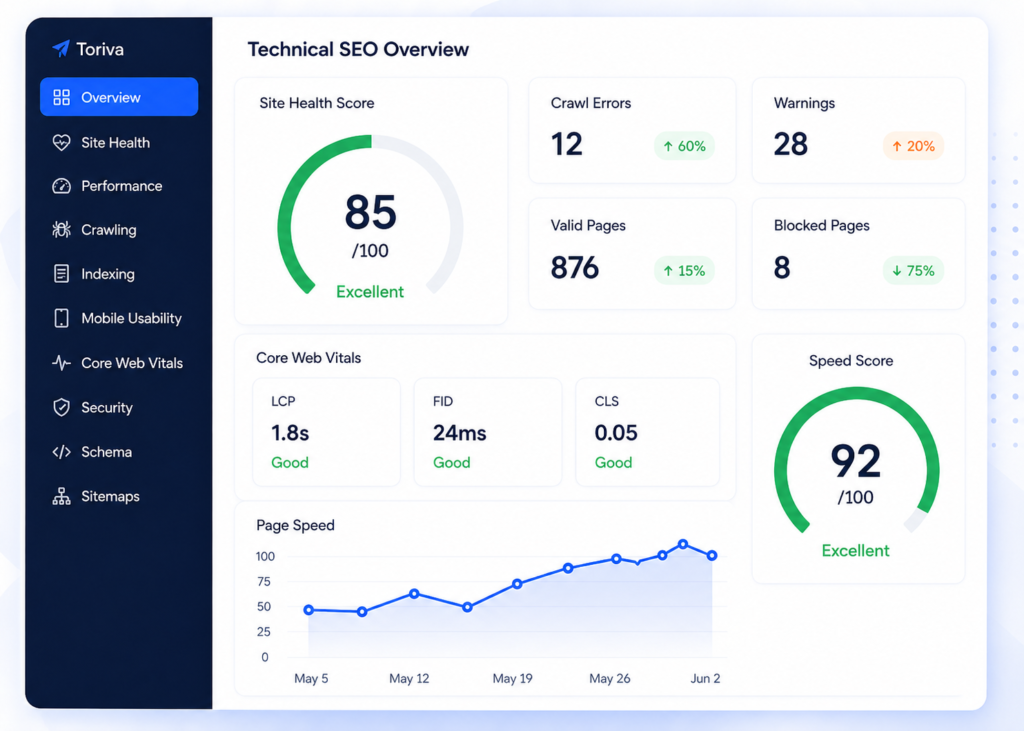Click the Sitemaps hierarchy icon

click(61, 496)
